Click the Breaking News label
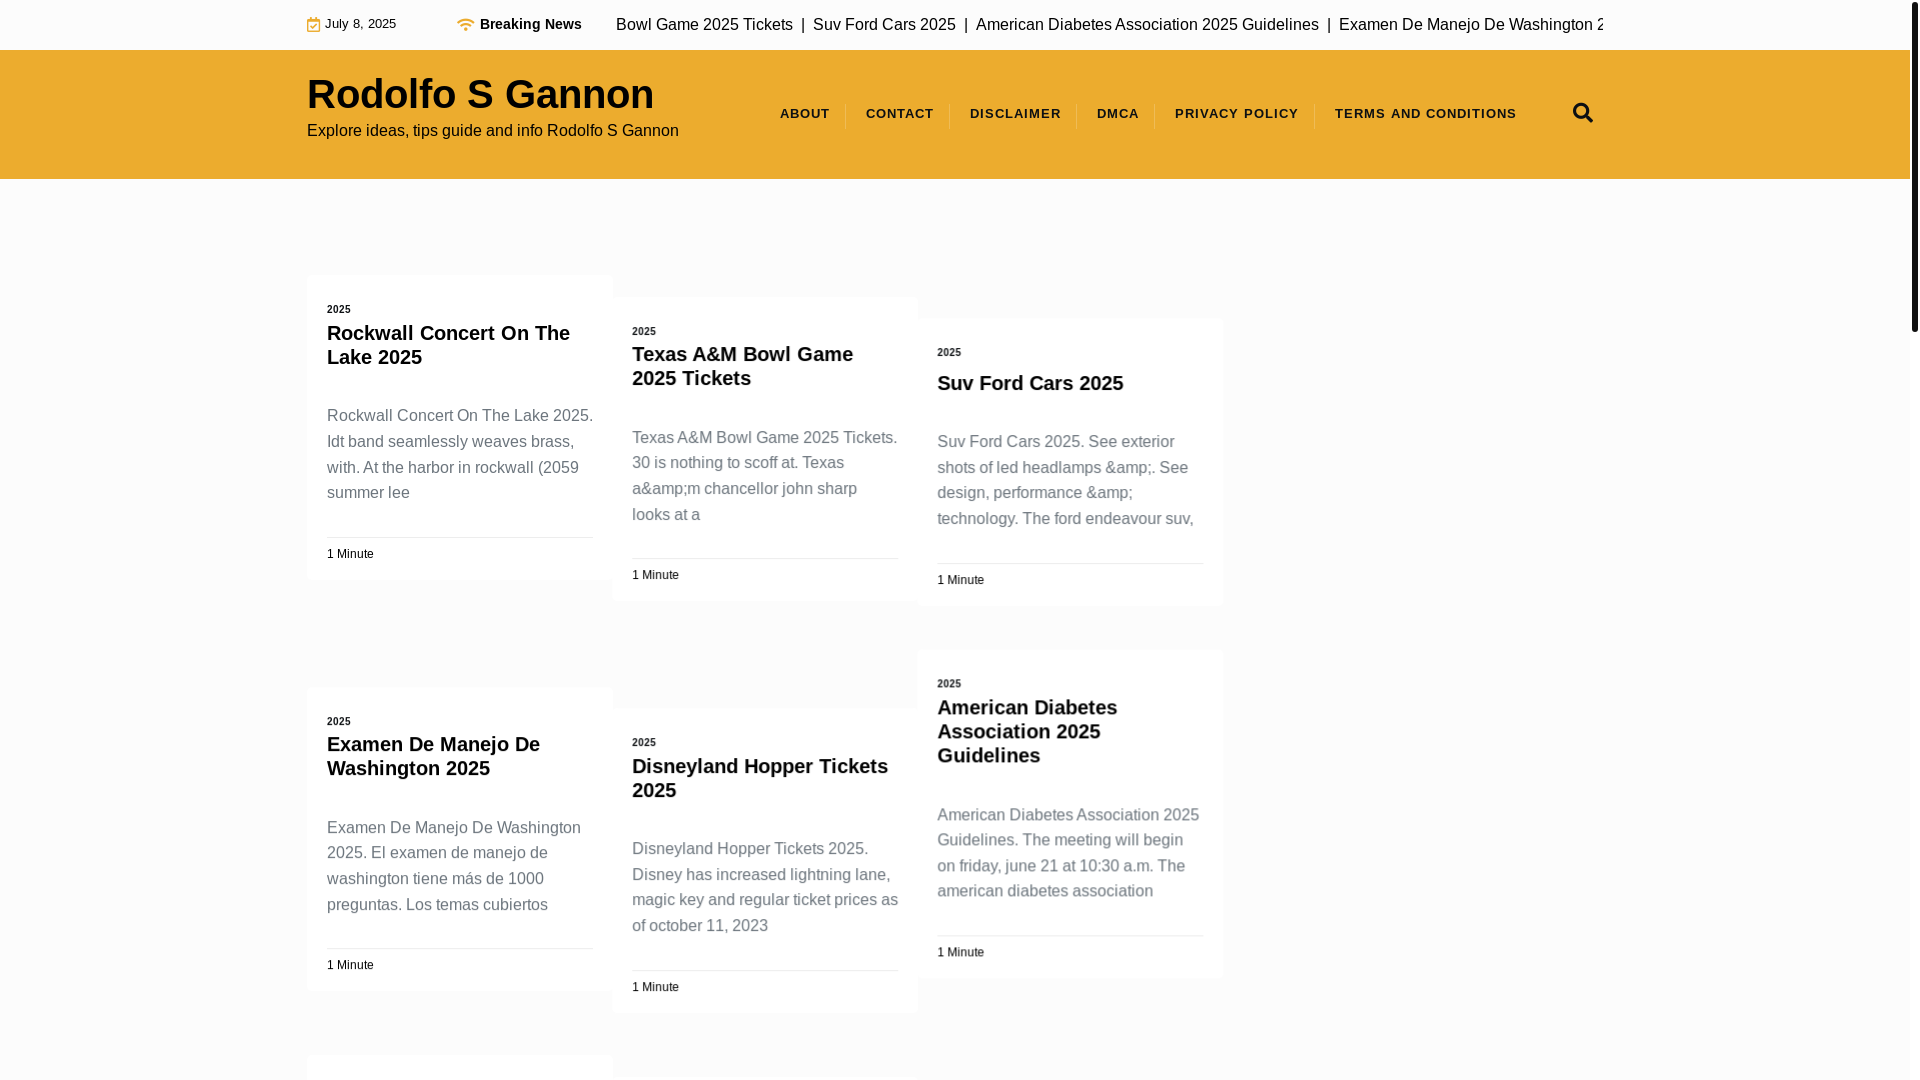 pos(530,24)
